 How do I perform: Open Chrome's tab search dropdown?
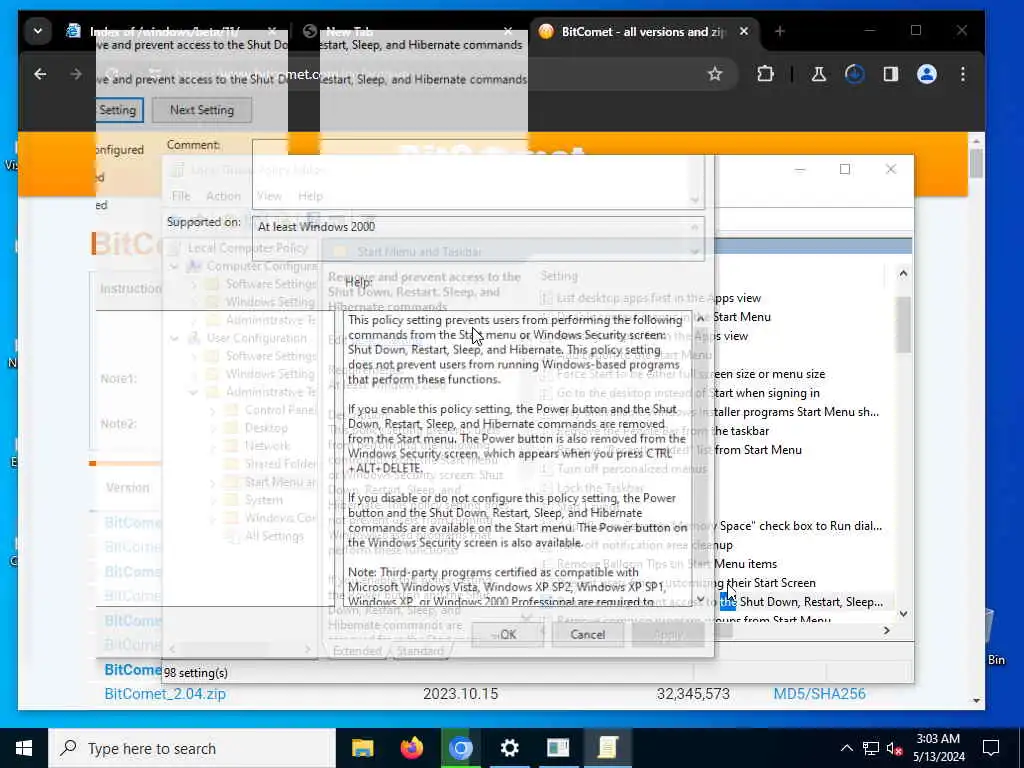[x=38, y=31]
